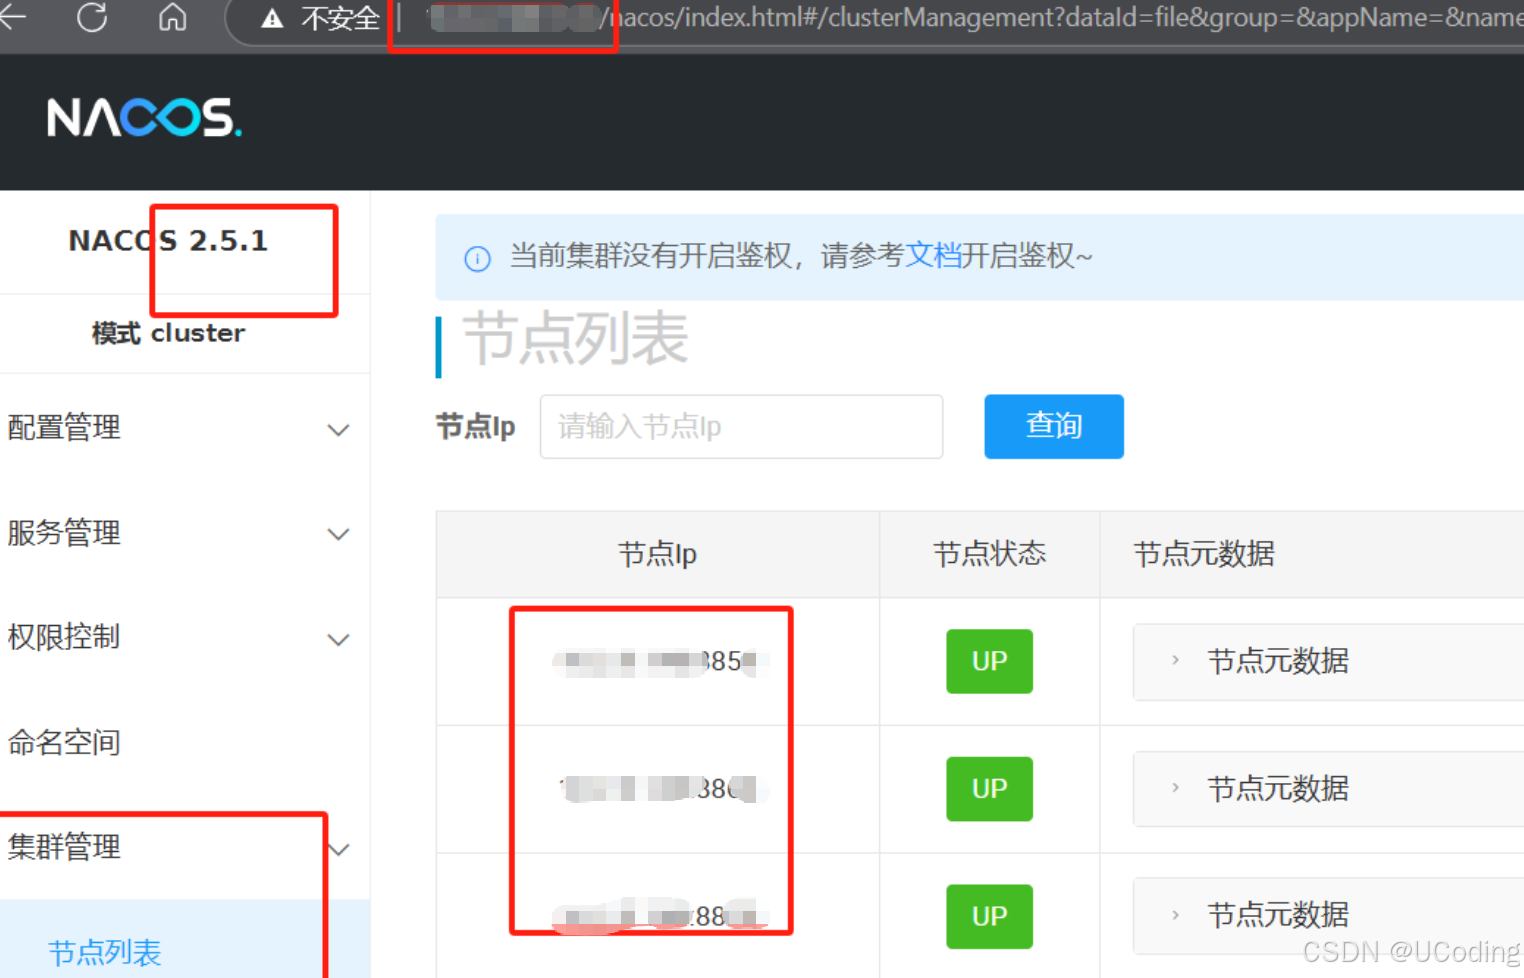Viewport: 1524px width, 978px height.
Task: Click the browser address bar URL
Action: click(x=960, y=18)
